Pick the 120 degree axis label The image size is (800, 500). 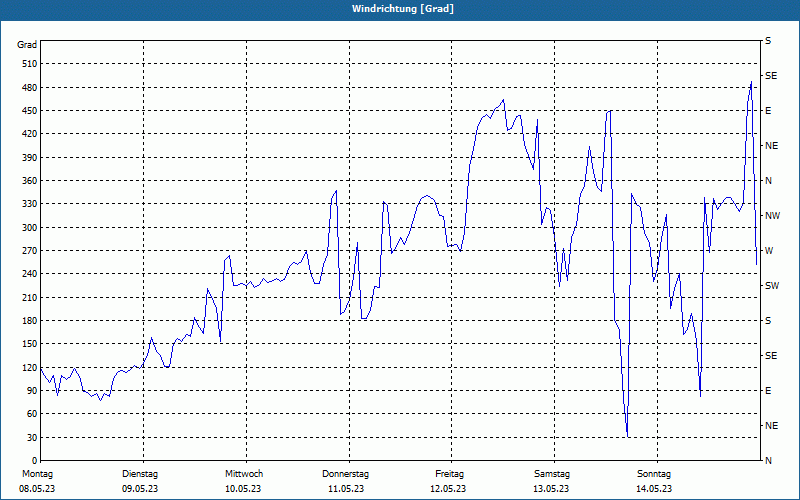30,367
